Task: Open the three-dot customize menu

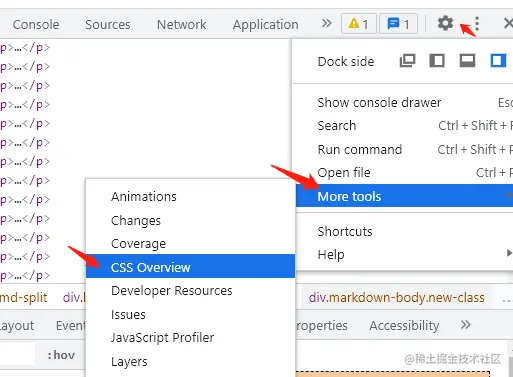Action: pyautogui.click(x=477, y=24)
